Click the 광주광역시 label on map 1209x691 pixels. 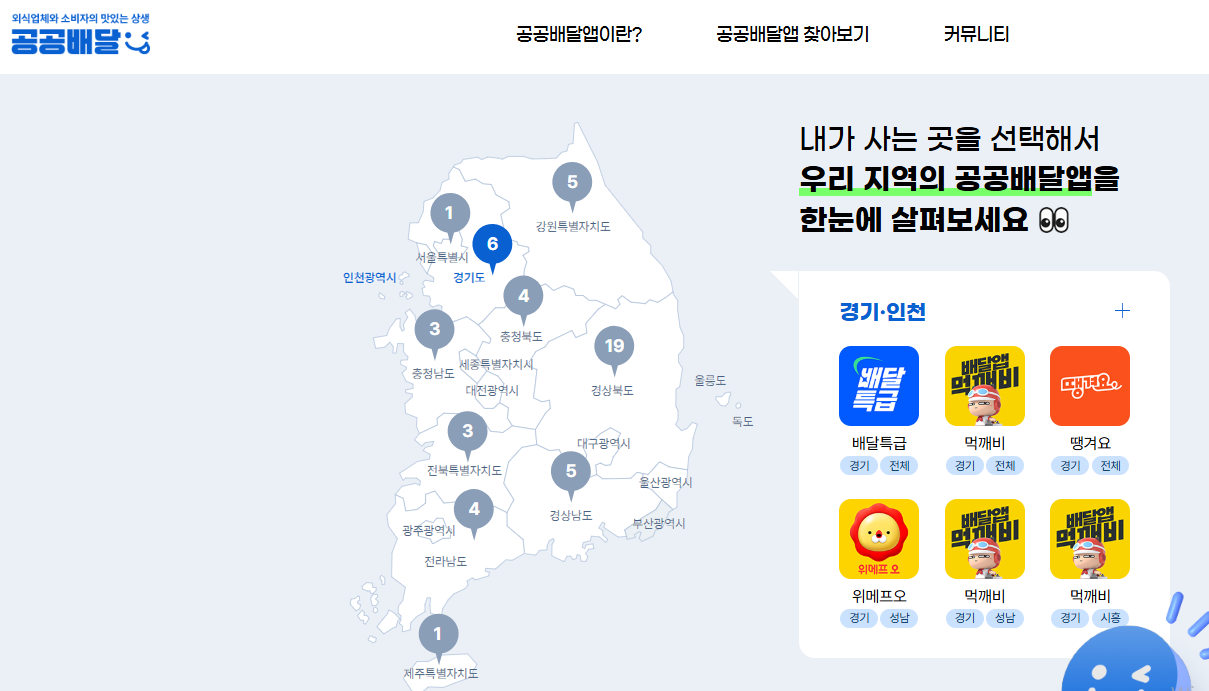pyautogui.click(x=429, y=531)
